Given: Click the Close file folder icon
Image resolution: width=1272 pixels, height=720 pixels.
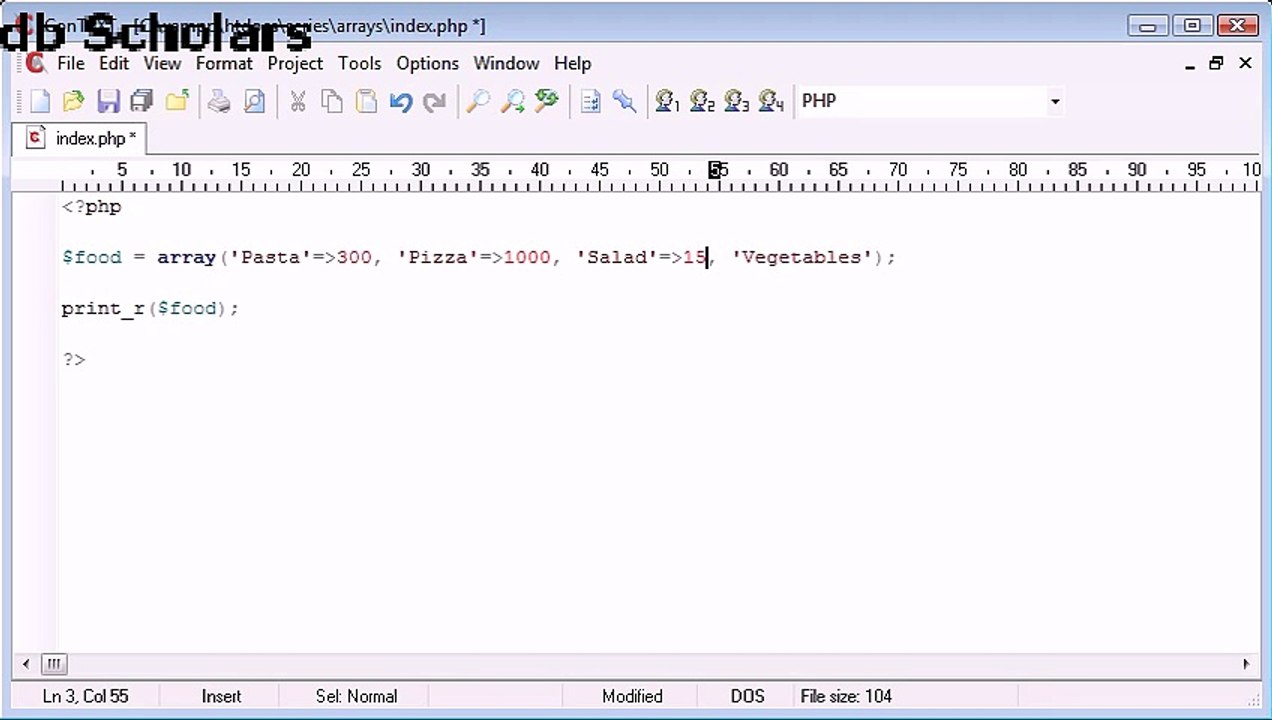Looking at the screenshot, I should coord(177,101).
